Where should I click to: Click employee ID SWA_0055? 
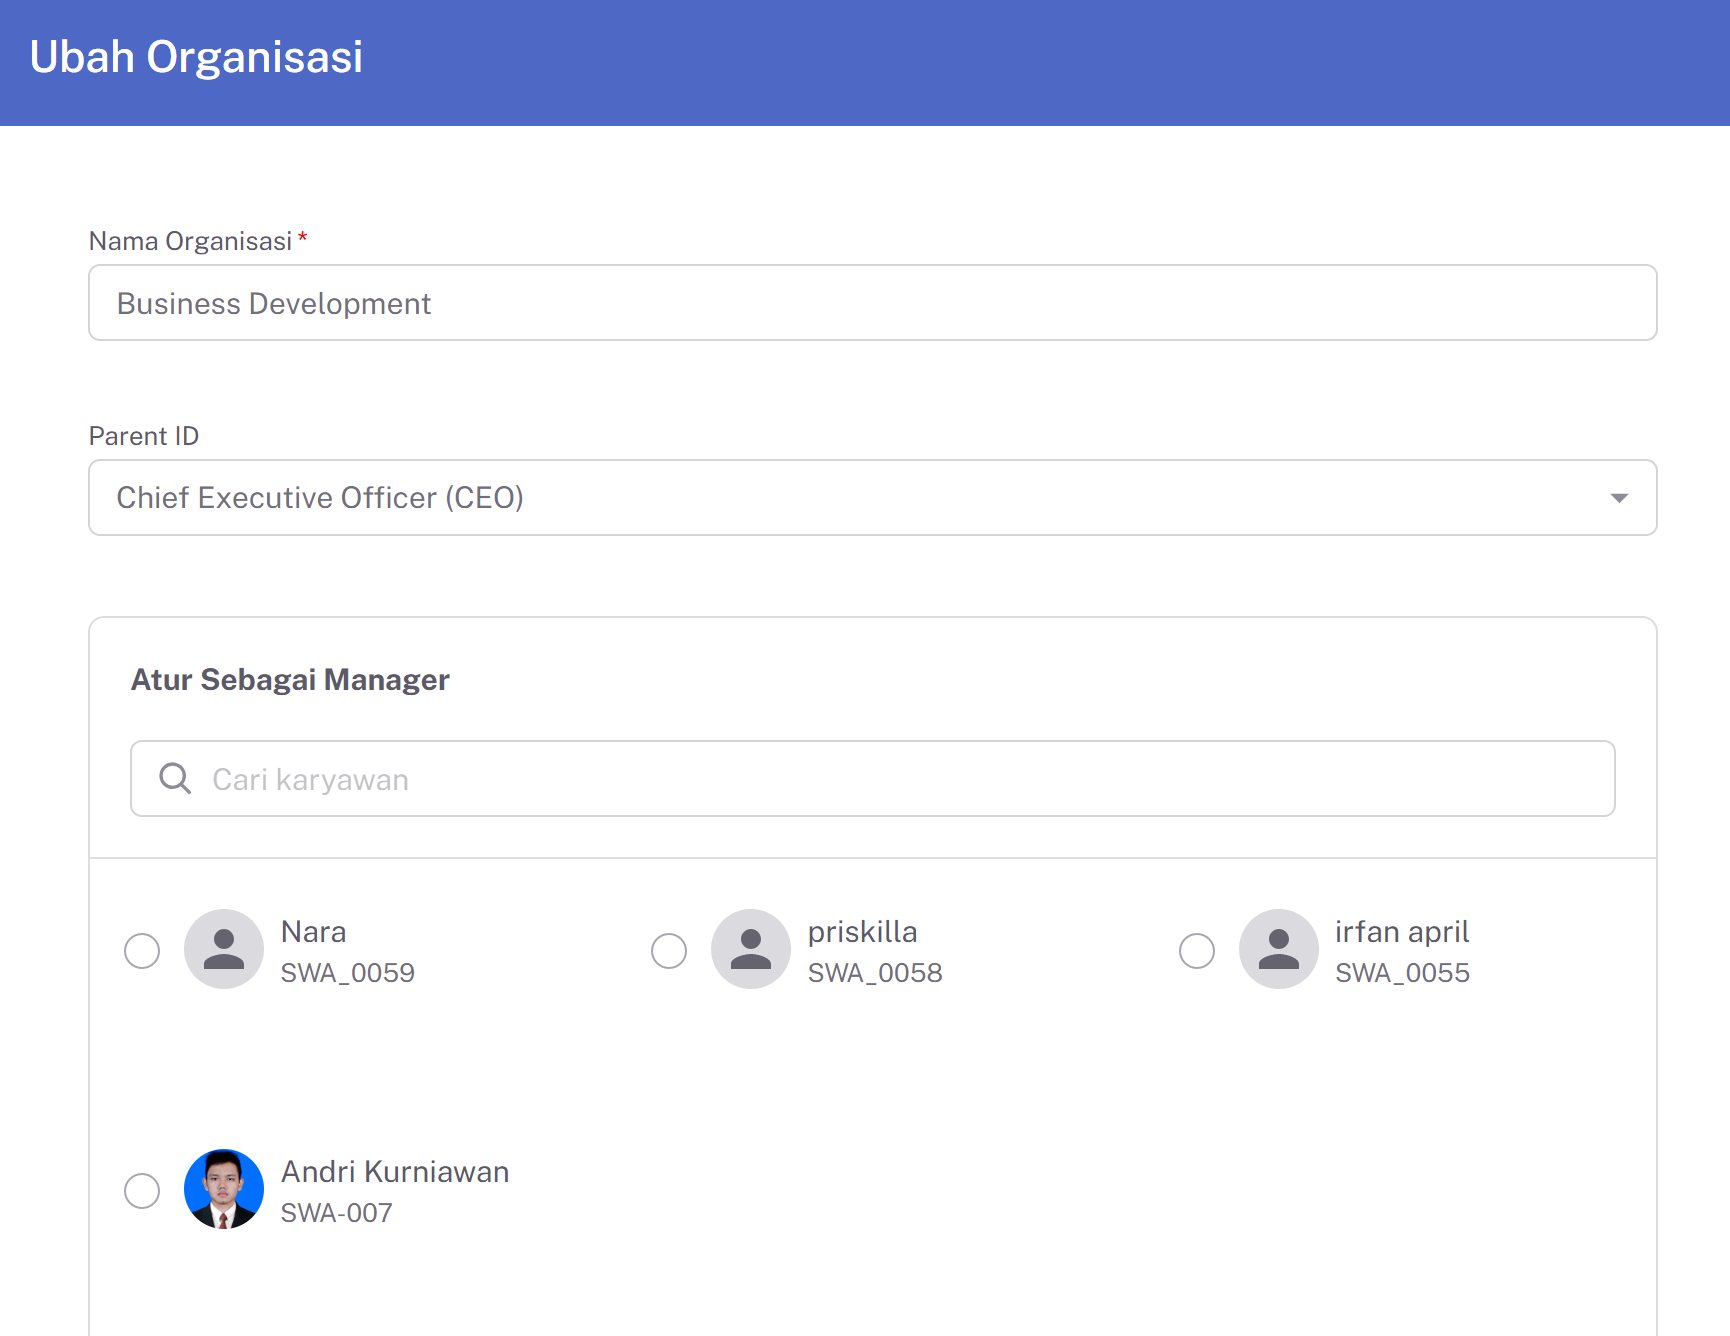click(x=1402, y=973)
